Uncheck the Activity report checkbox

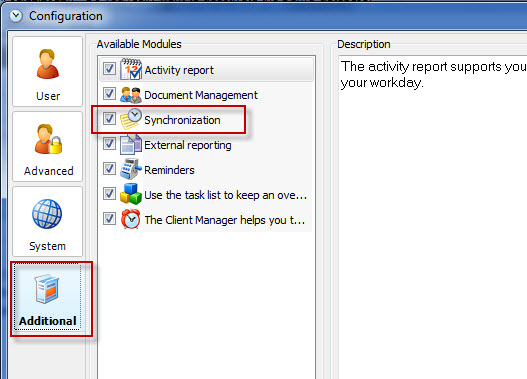pos(109,69)
